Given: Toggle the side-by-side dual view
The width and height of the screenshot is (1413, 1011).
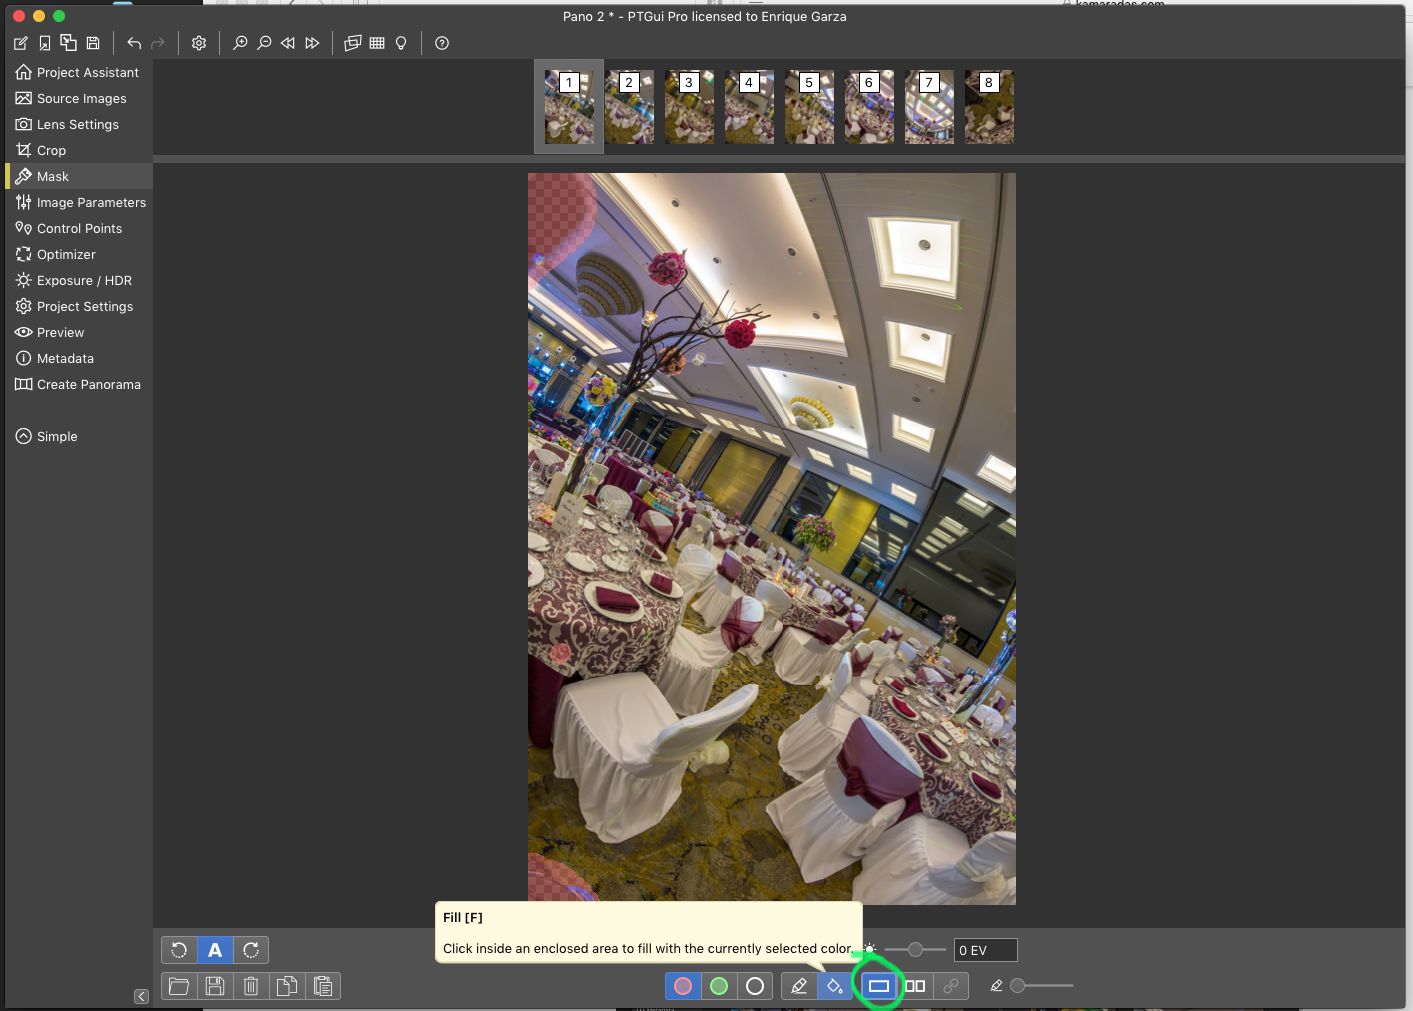Looking at the screenshot, I should coord(915,986).
